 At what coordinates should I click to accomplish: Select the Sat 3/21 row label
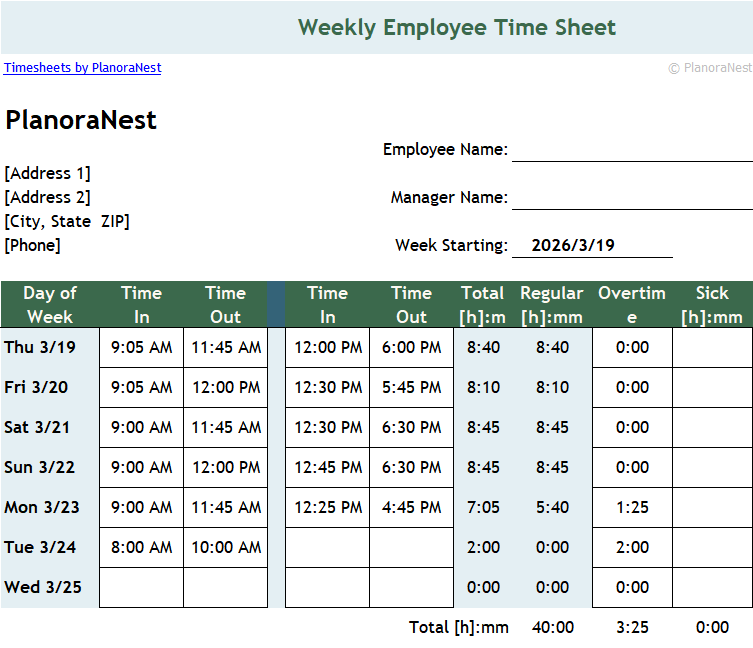coord(37,427)
